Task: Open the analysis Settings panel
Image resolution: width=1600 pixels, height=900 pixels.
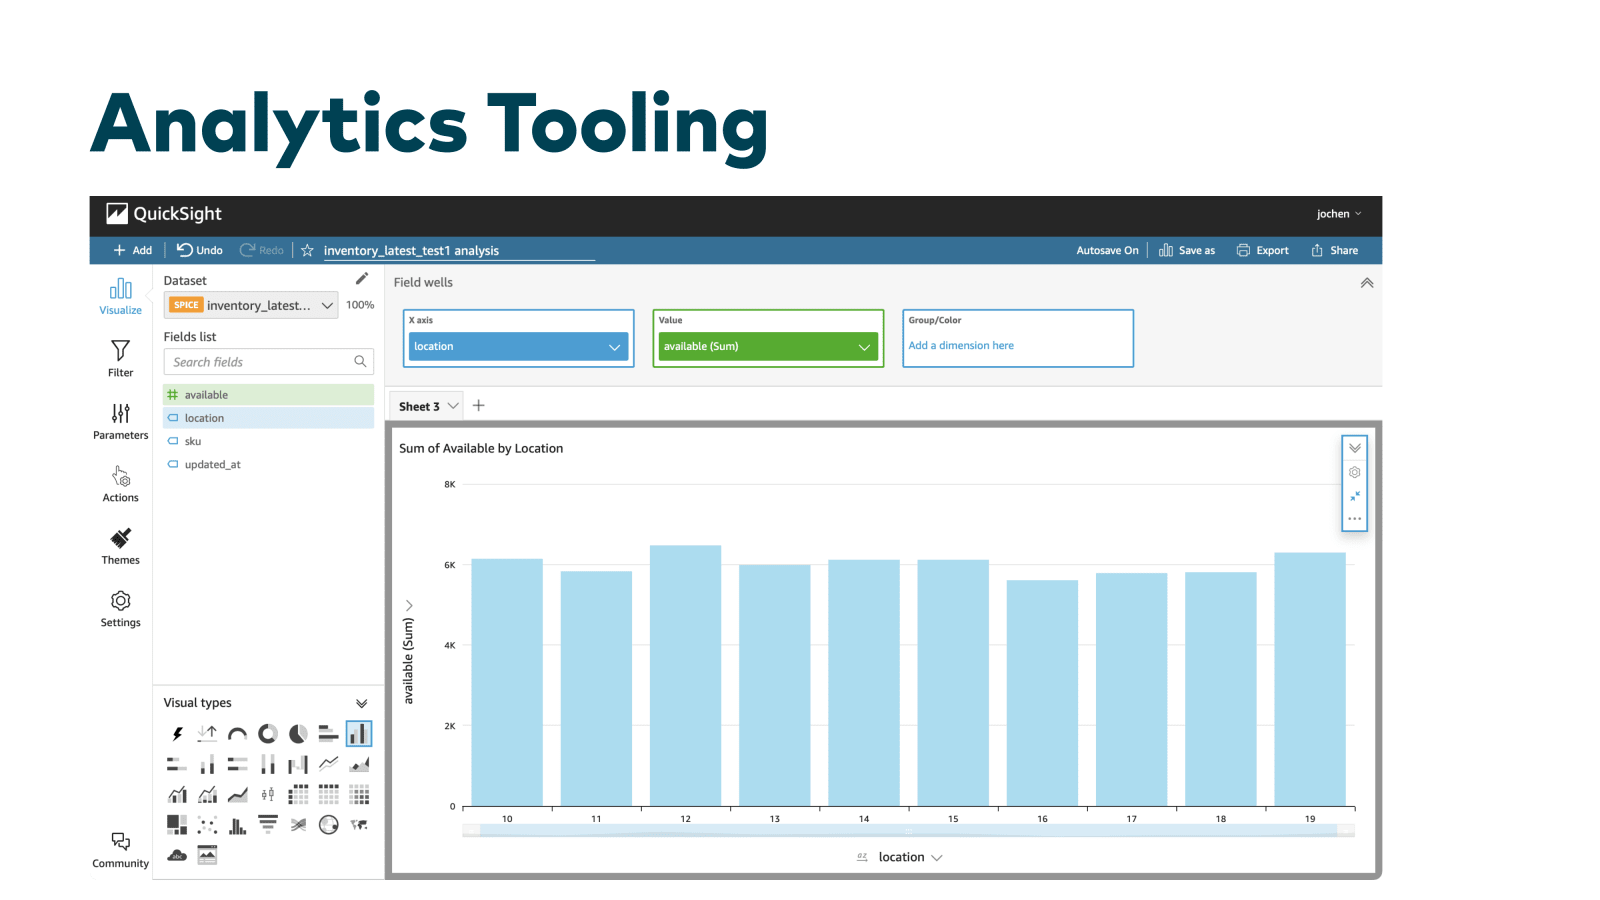Action: (121, 609)
